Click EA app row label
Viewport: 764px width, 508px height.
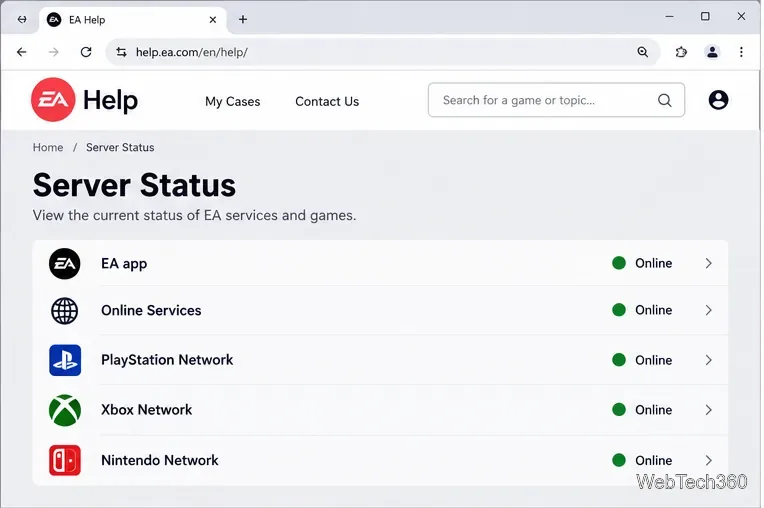coord(124,263)
